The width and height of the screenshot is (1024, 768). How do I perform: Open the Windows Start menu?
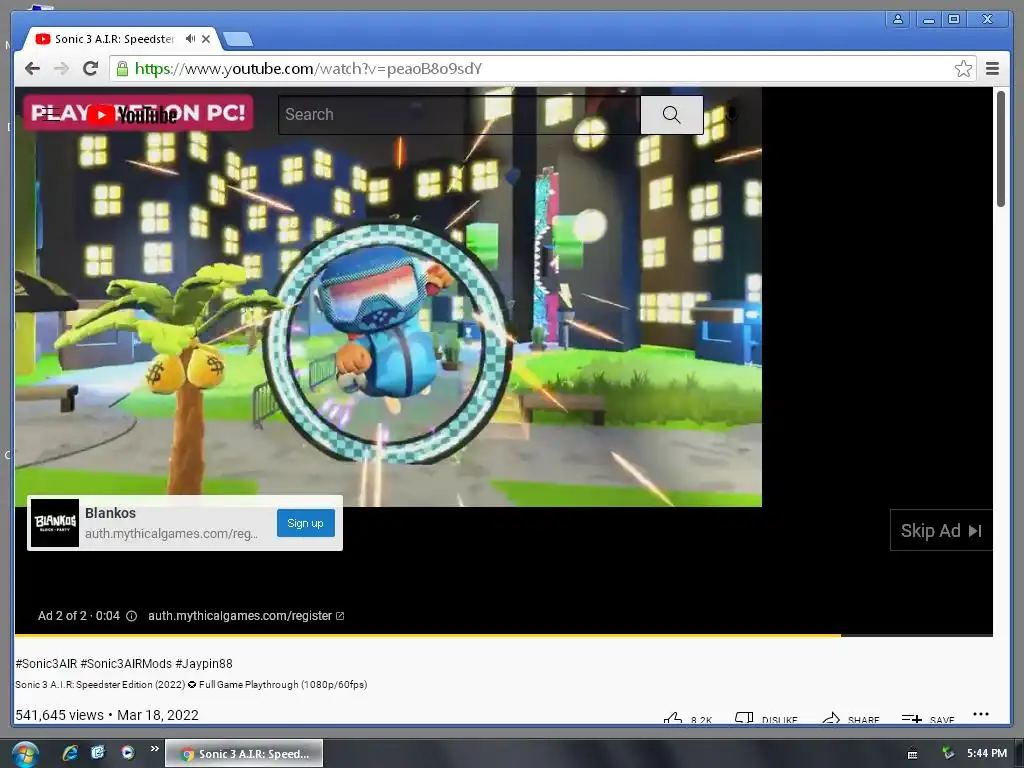[25, 754]
